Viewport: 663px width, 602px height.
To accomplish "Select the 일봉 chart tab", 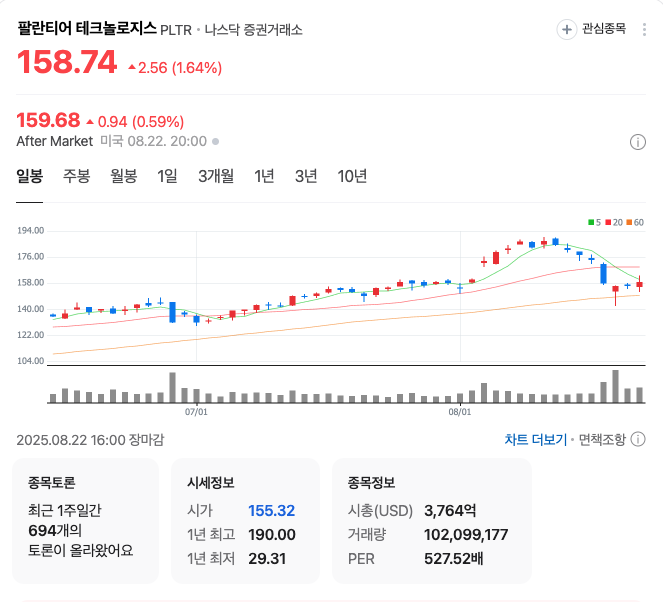I will click(x=30, y=176).
